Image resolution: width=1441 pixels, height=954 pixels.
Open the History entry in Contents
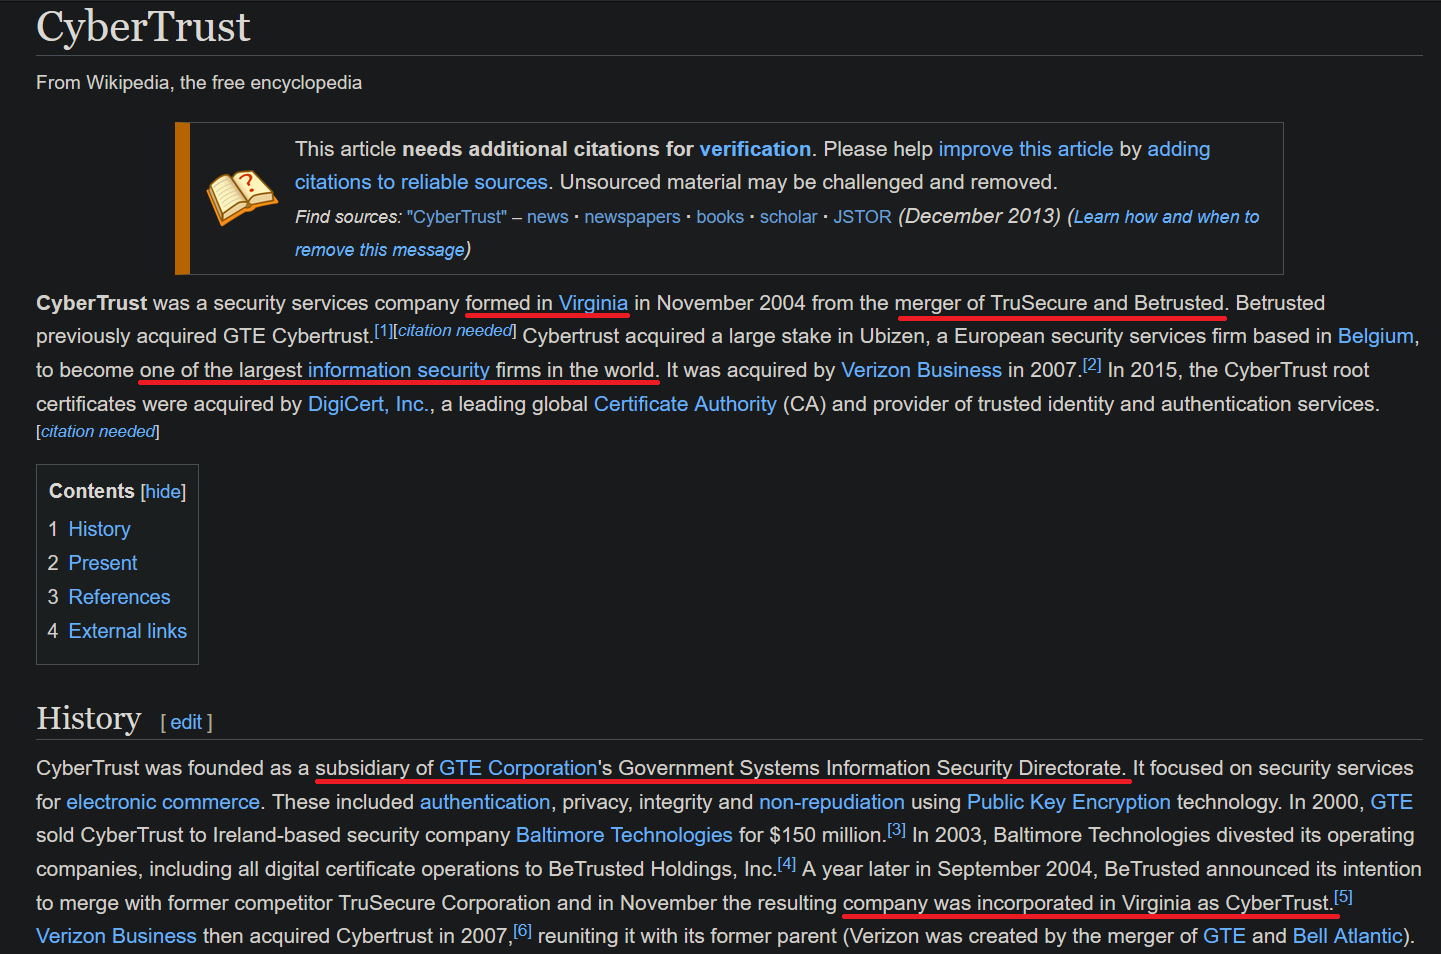tap(99, 529)
